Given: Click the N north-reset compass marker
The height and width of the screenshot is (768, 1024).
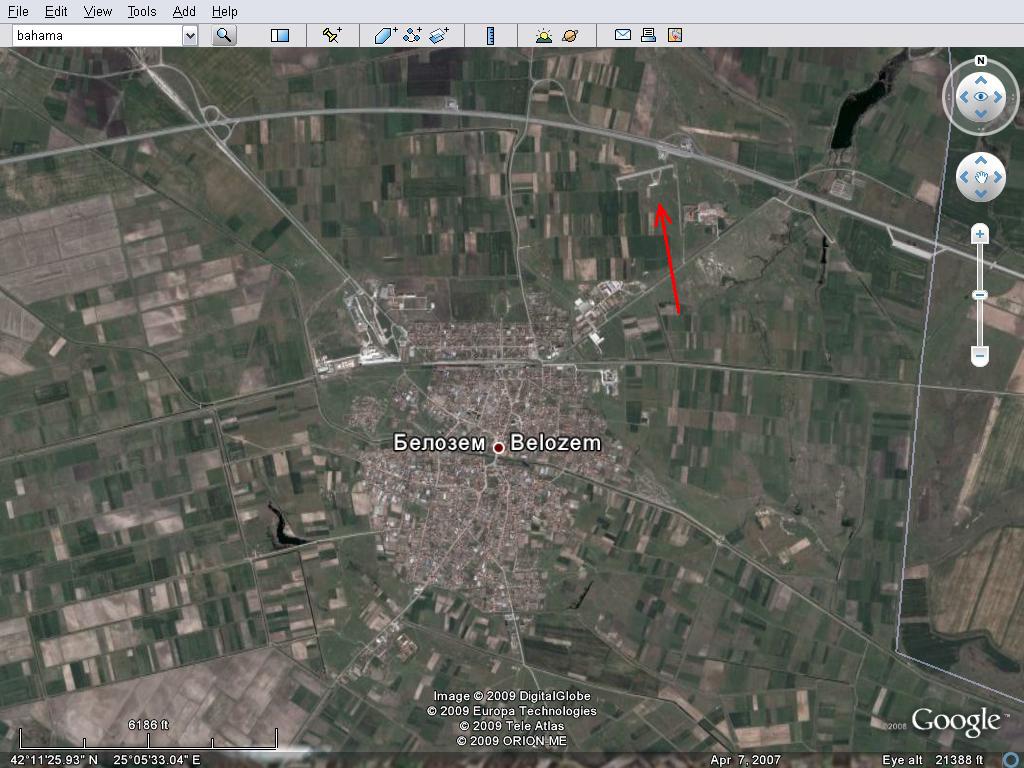Looking at the screenshot, I should (x=980, y=61).
